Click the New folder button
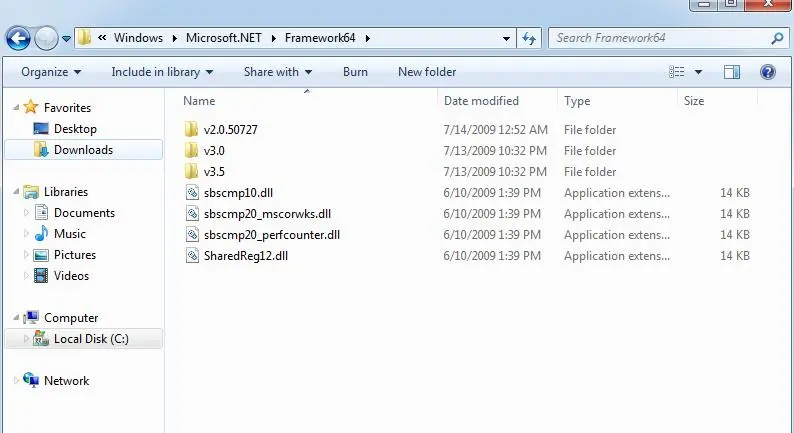The width and height of the screenshot is (794, 433). tap(427, 72)
